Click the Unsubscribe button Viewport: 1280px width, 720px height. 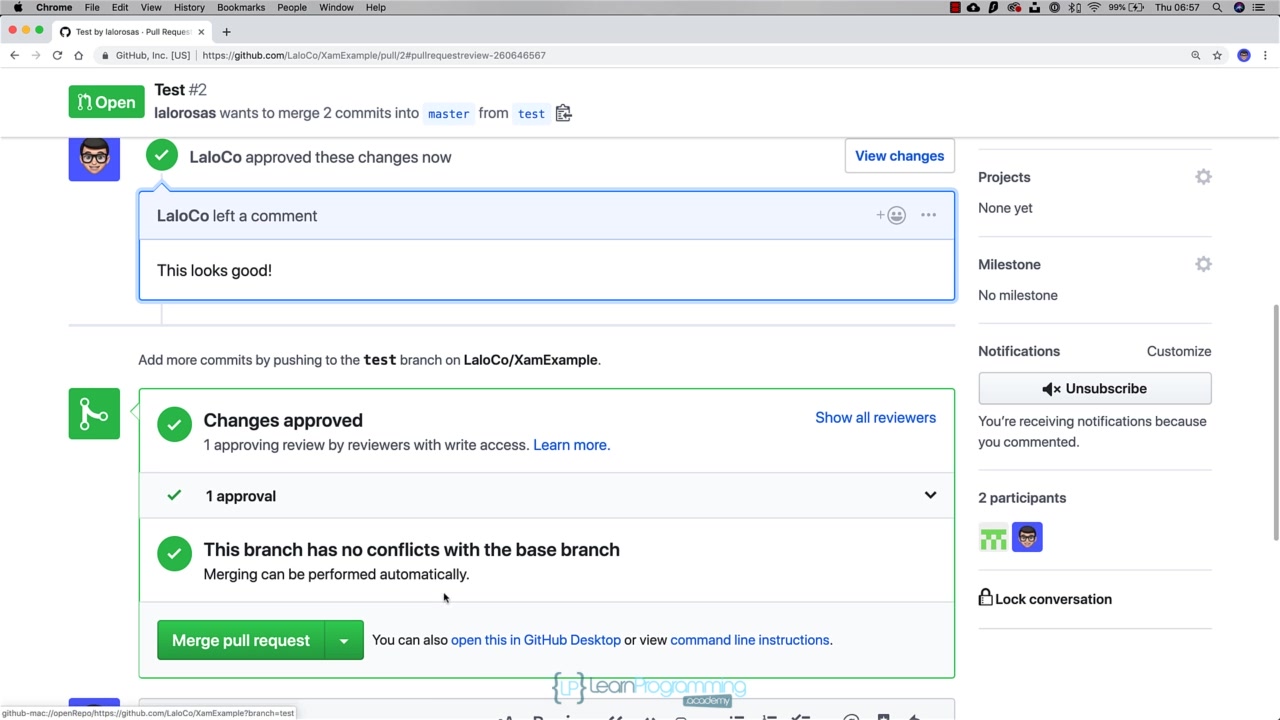click(x=1095, y=389)
